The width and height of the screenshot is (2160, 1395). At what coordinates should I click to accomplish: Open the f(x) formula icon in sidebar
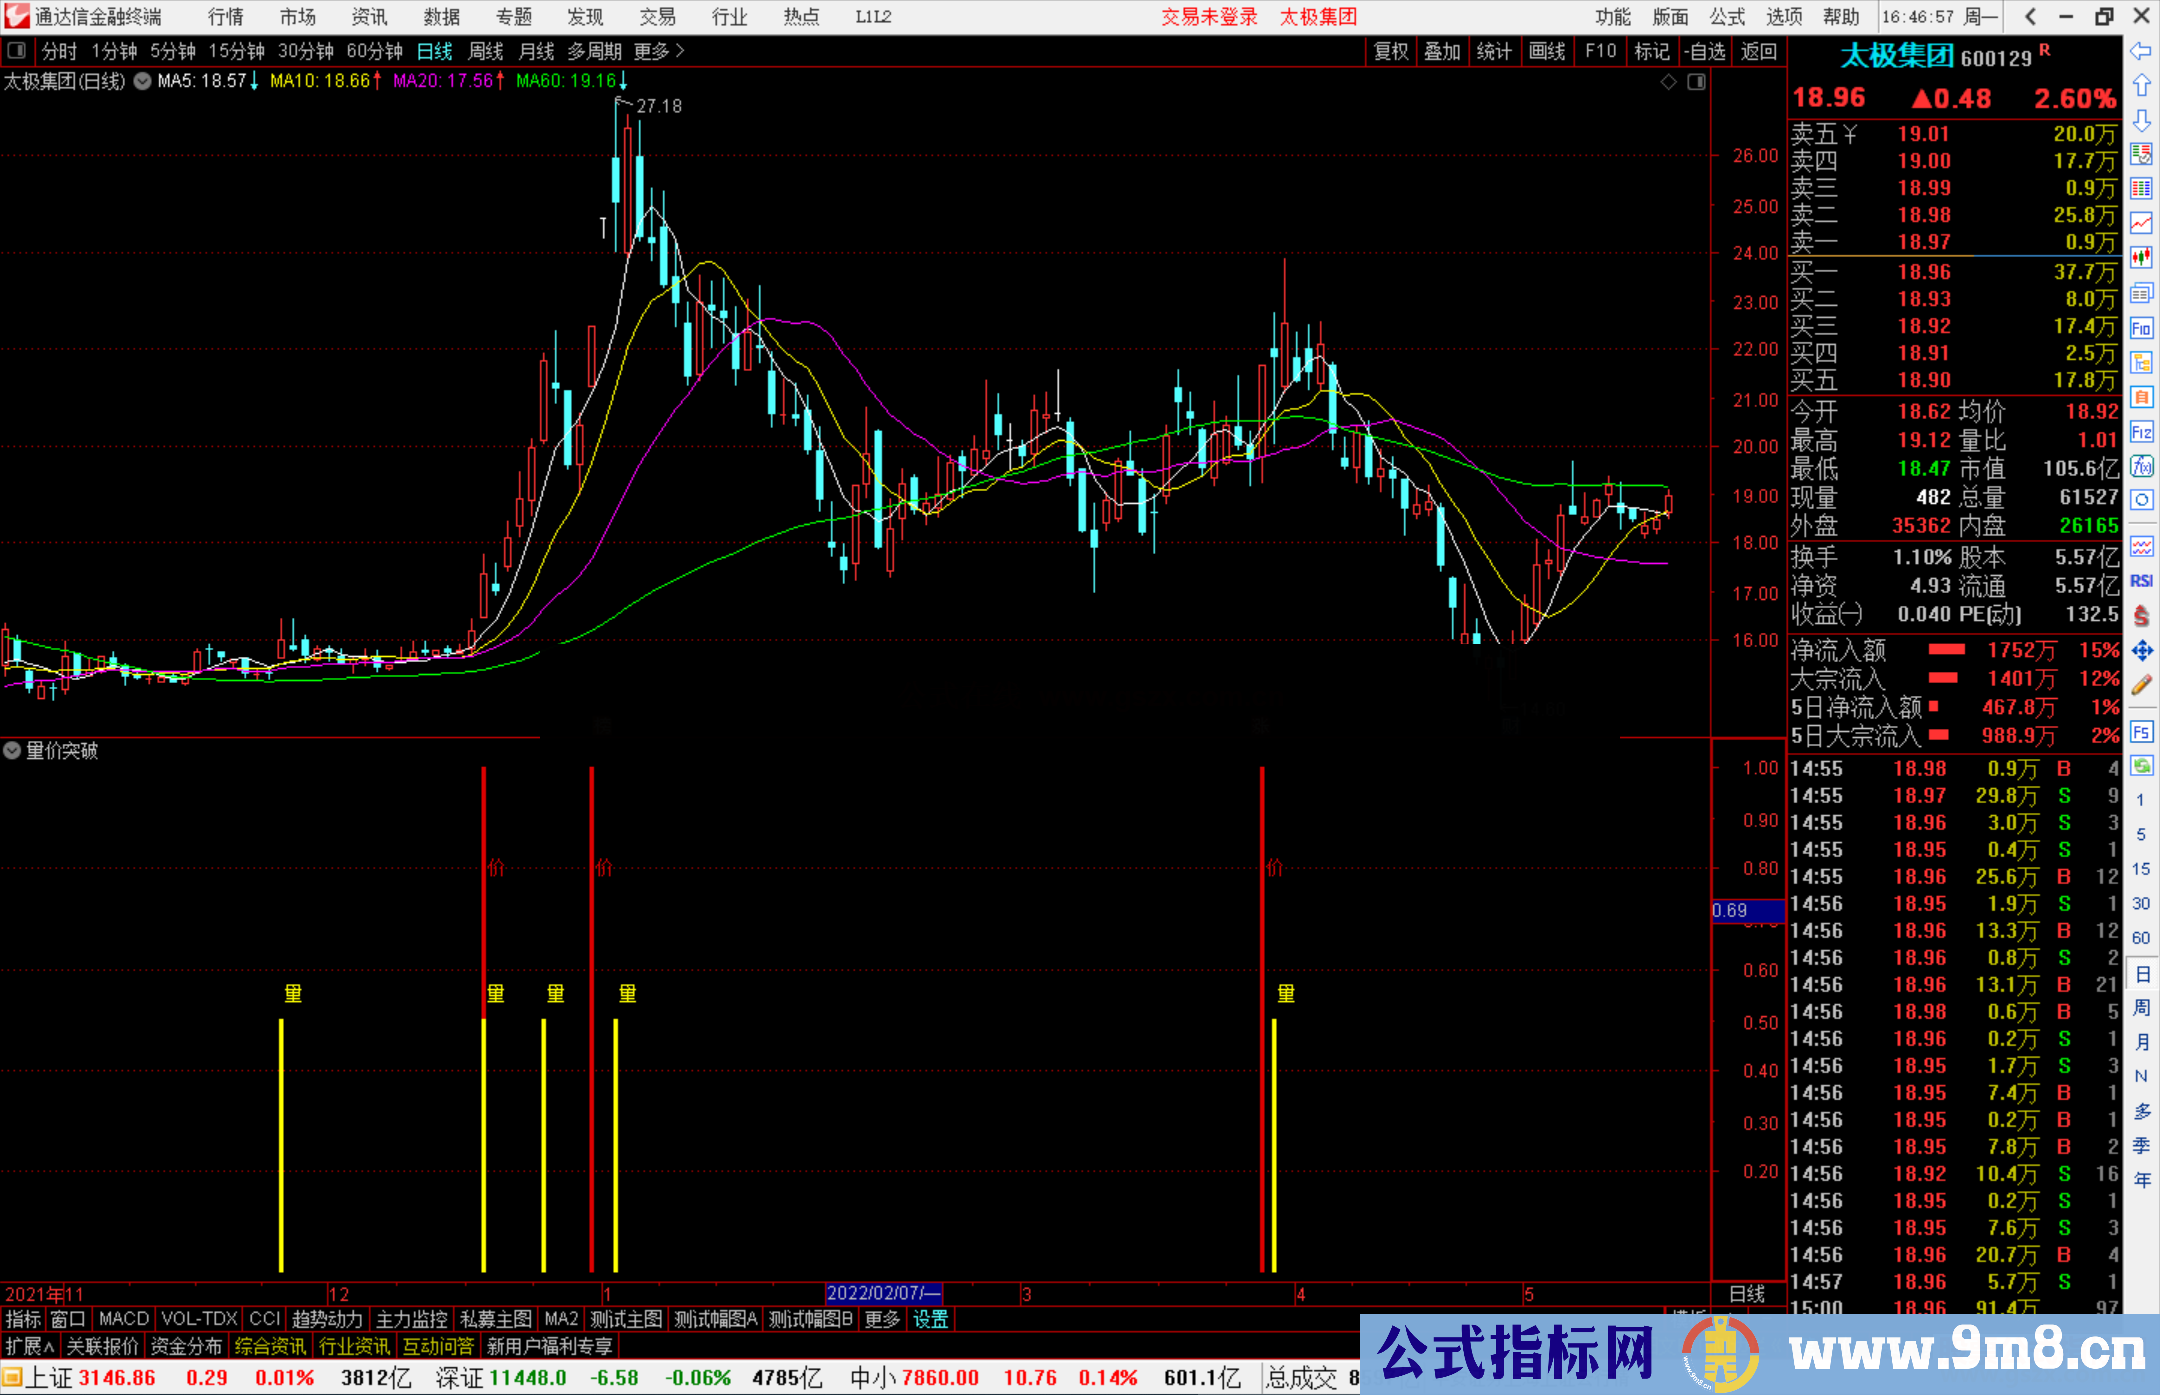pyautogui.click(x=2140, y=466)
